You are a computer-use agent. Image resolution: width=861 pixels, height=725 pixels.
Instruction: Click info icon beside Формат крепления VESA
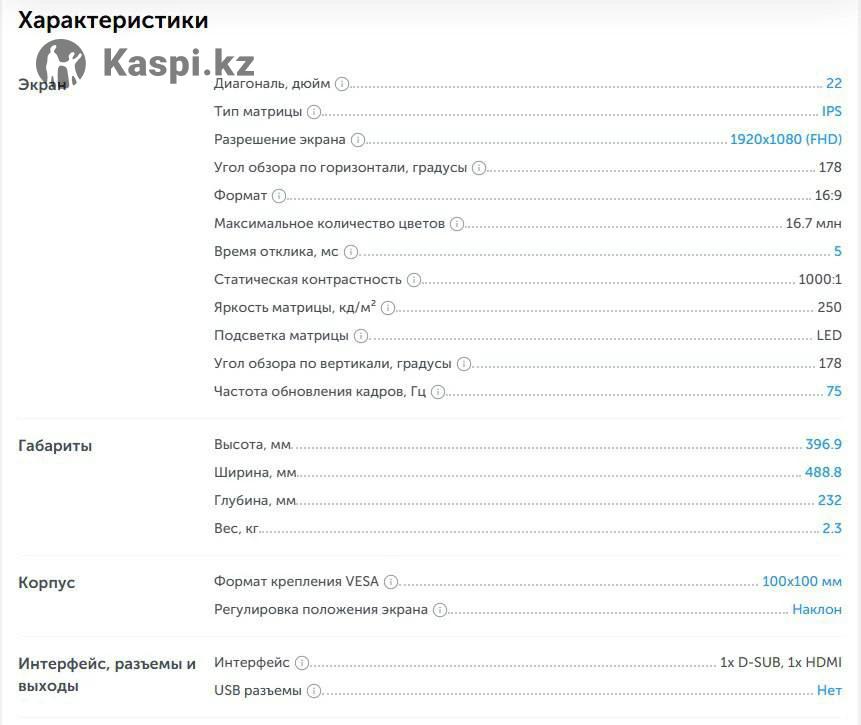point(391,582)
